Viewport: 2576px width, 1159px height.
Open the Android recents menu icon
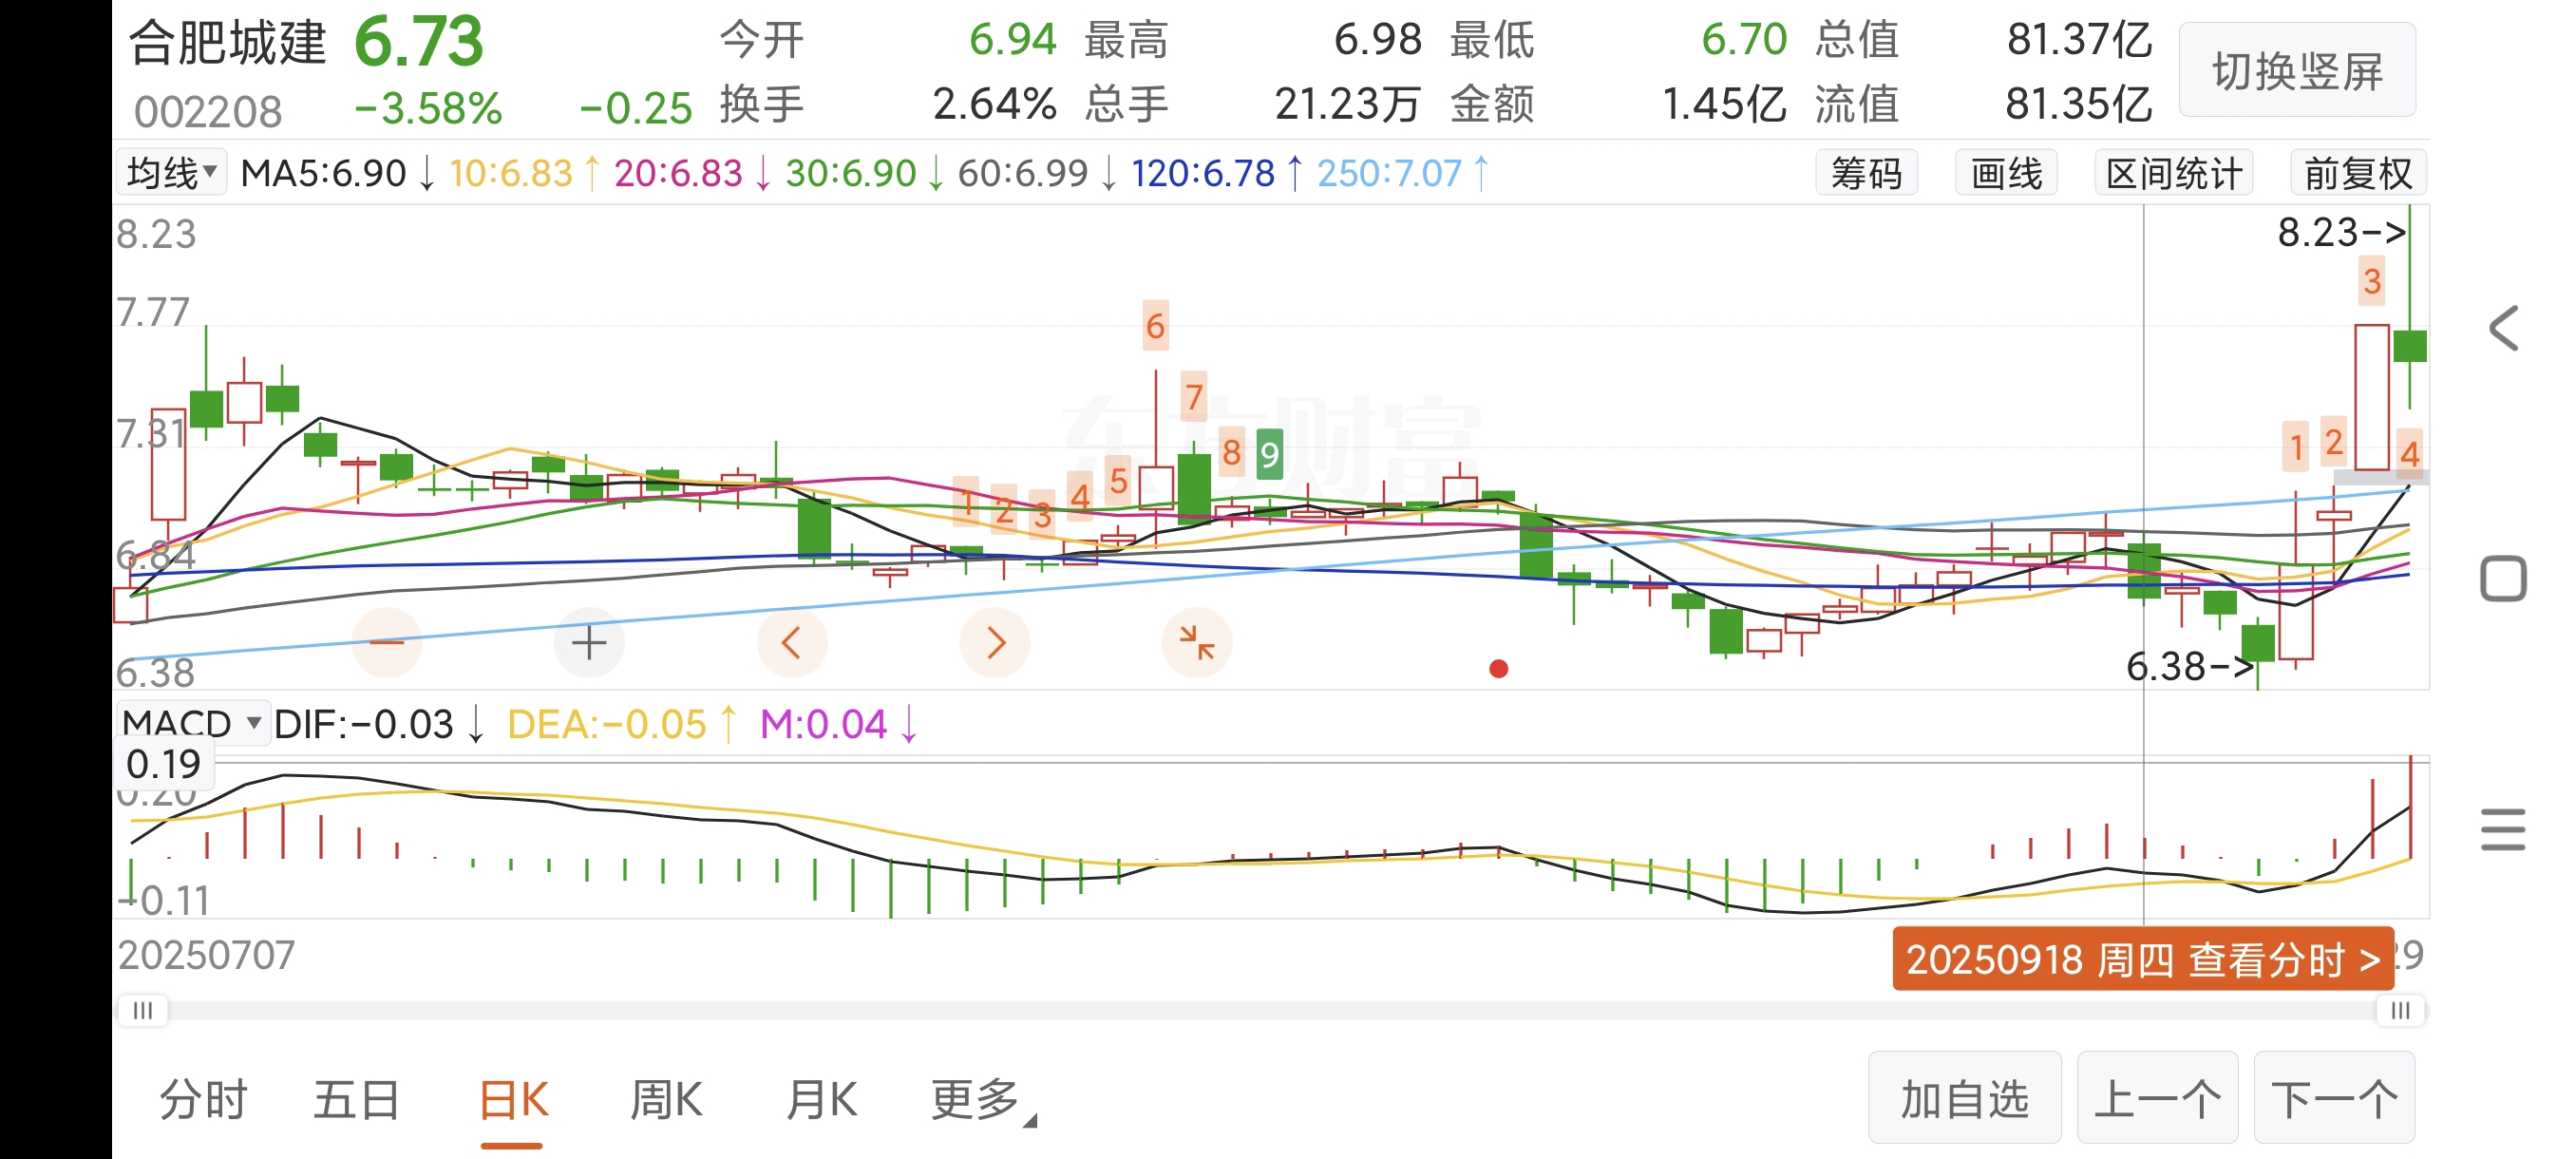2503,830
